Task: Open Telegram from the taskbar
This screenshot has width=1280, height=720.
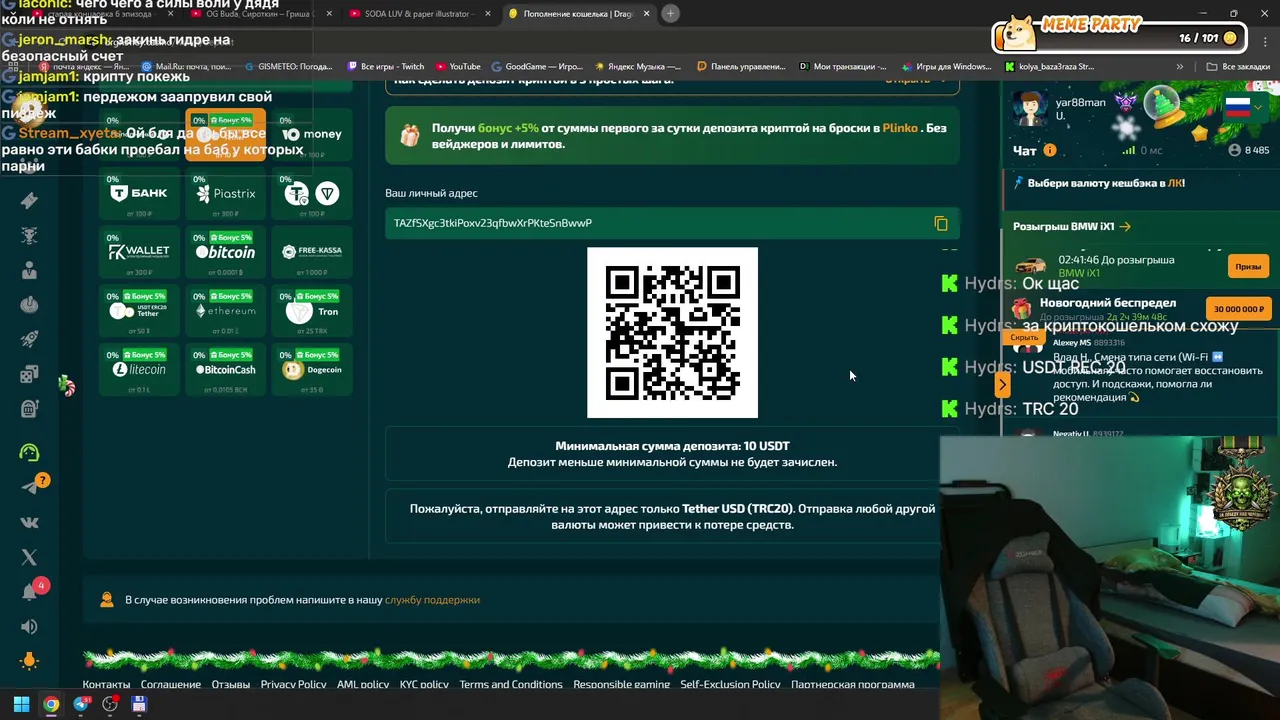Action: [81, 704]
